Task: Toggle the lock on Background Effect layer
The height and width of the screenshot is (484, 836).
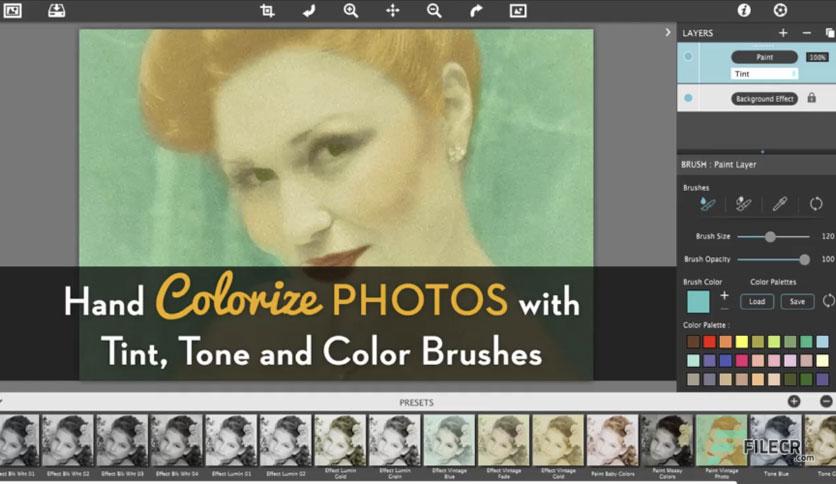Action: coord(811,98)
